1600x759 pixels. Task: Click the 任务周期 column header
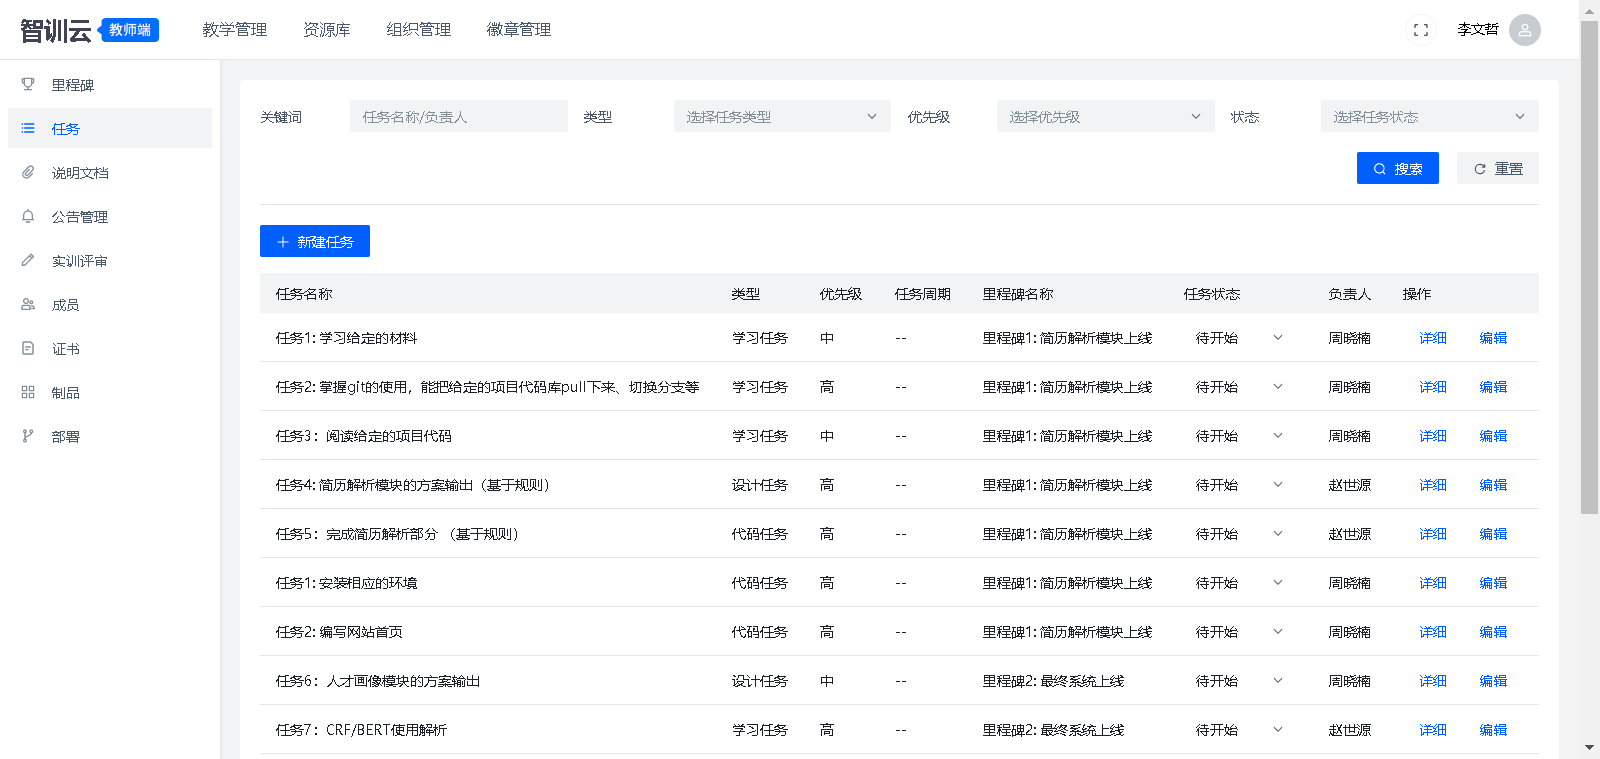923,294
